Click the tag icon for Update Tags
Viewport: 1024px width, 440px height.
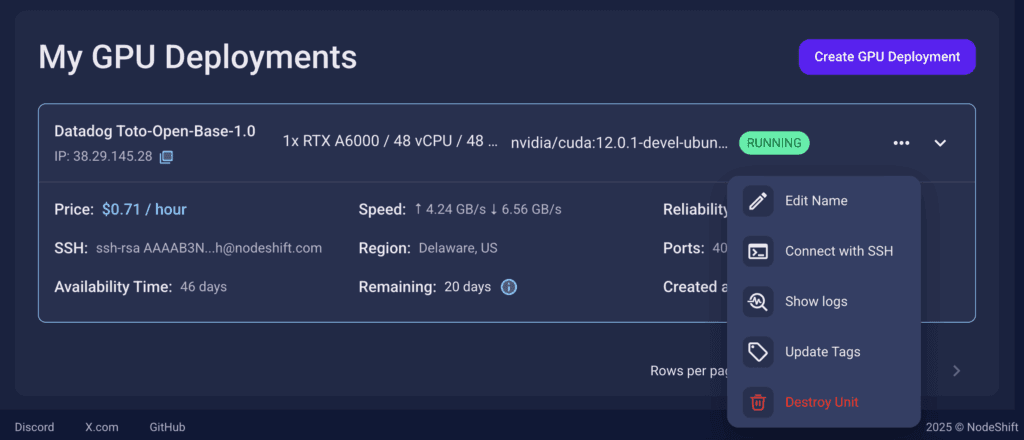(759, 352)
